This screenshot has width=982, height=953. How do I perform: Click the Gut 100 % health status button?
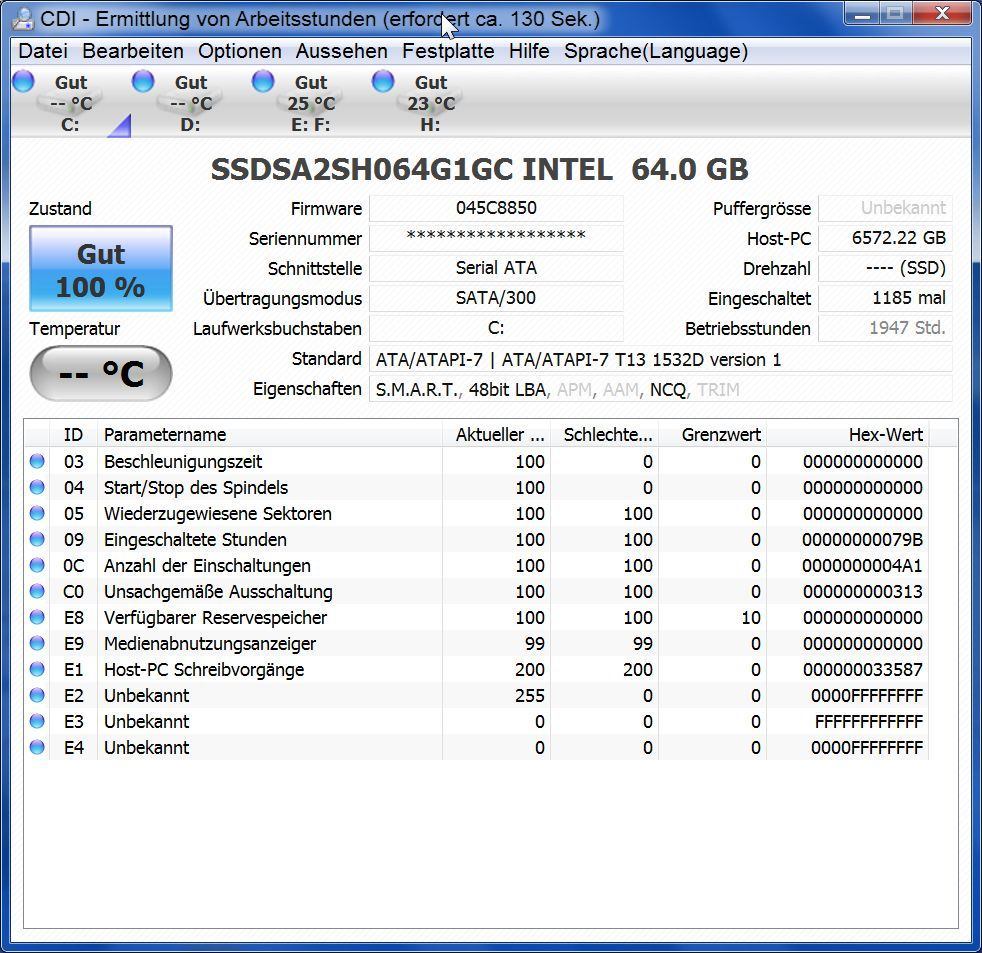point(101,269)
